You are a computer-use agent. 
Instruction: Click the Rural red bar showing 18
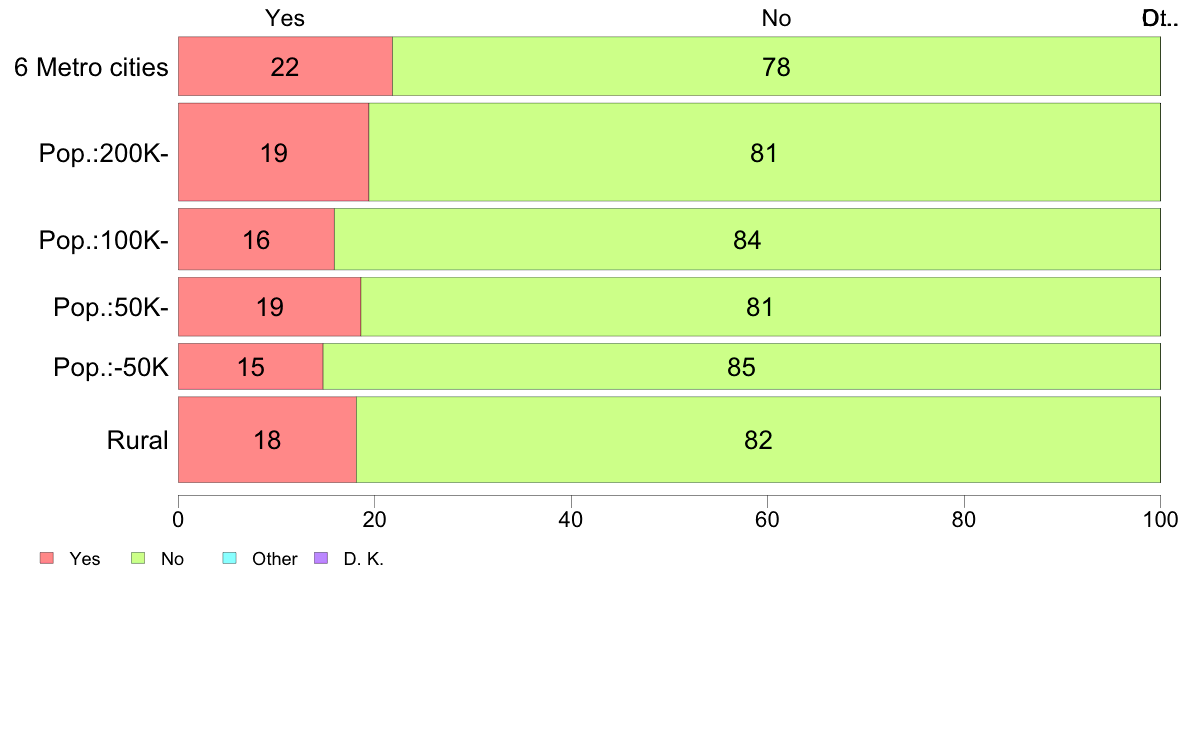267,440
